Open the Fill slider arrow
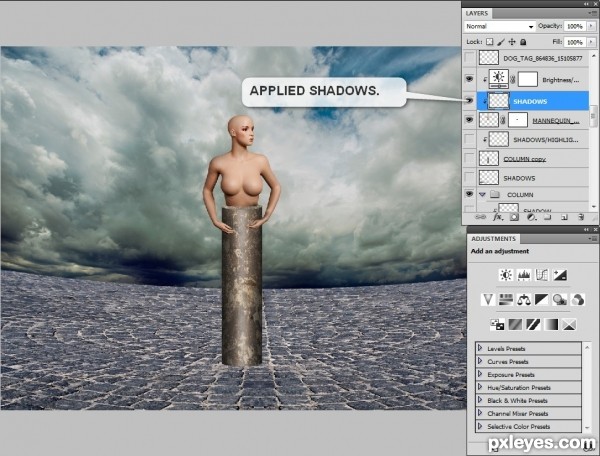This screenshot has height=456, width=600. pos(592,42)
